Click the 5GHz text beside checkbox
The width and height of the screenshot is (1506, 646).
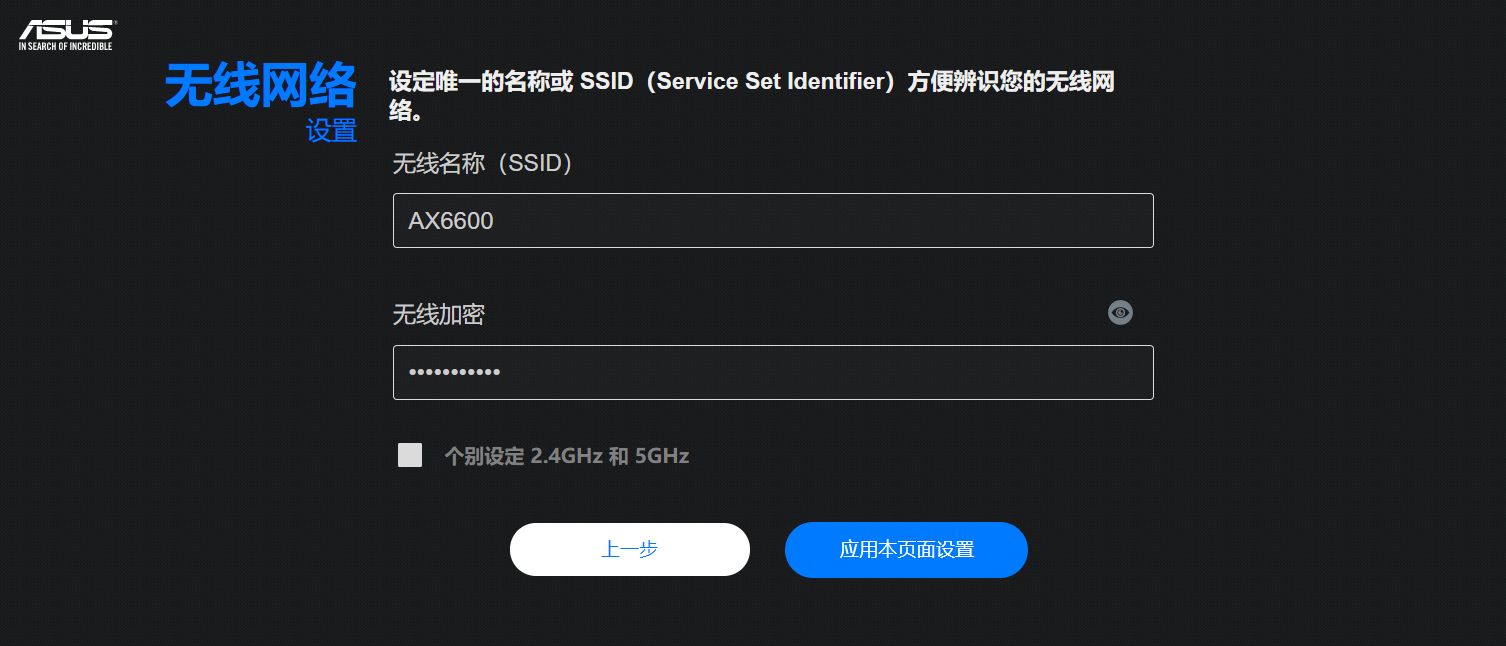662,456
